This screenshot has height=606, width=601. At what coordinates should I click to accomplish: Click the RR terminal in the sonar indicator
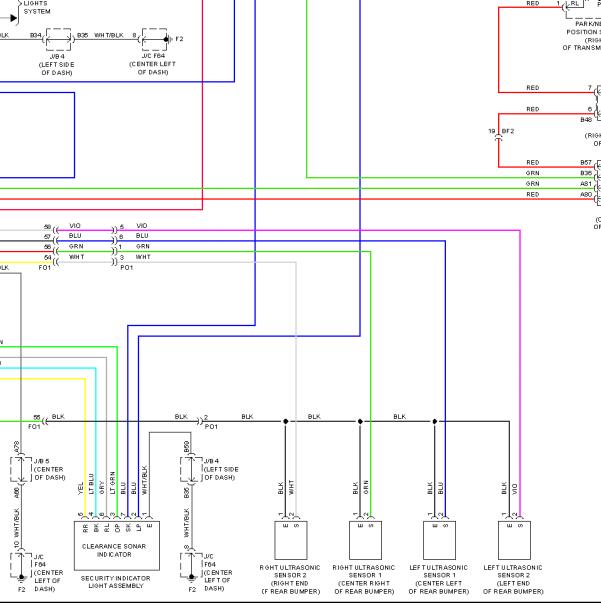[85, 528]
